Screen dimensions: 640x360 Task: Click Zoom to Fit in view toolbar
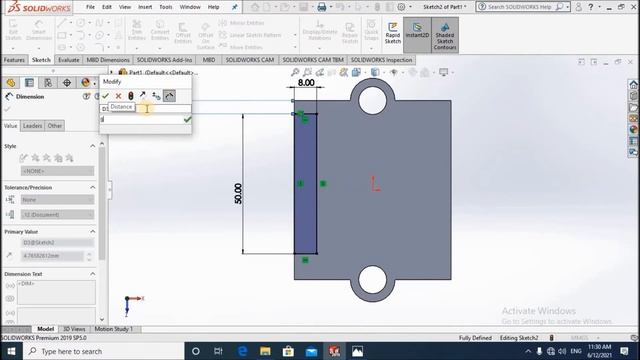click(295, 72)
